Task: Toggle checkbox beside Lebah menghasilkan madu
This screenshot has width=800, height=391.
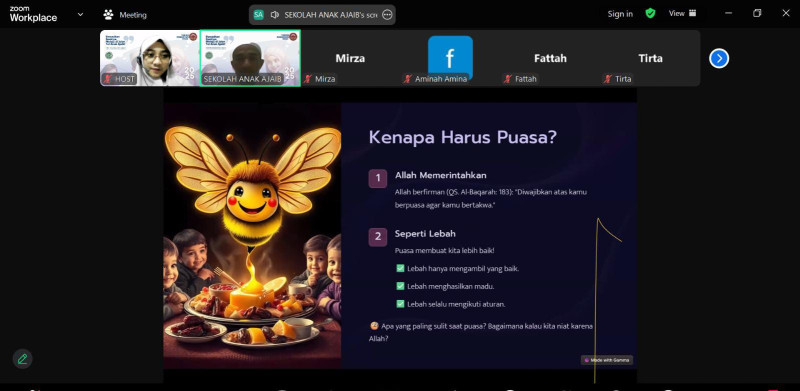Action: pyautogui.click(x=400, y=286)
